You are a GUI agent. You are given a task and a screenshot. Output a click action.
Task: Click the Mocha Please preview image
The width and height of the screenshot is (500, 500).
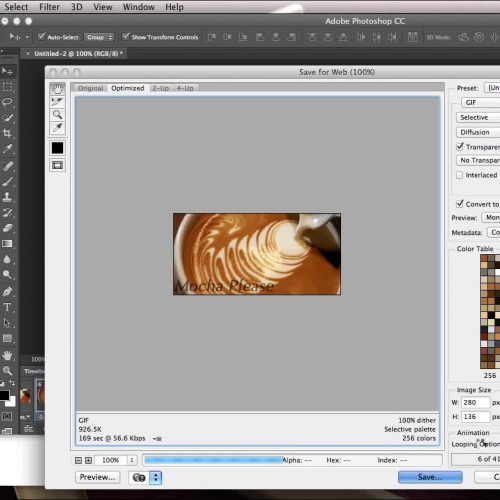coord(257,254)
